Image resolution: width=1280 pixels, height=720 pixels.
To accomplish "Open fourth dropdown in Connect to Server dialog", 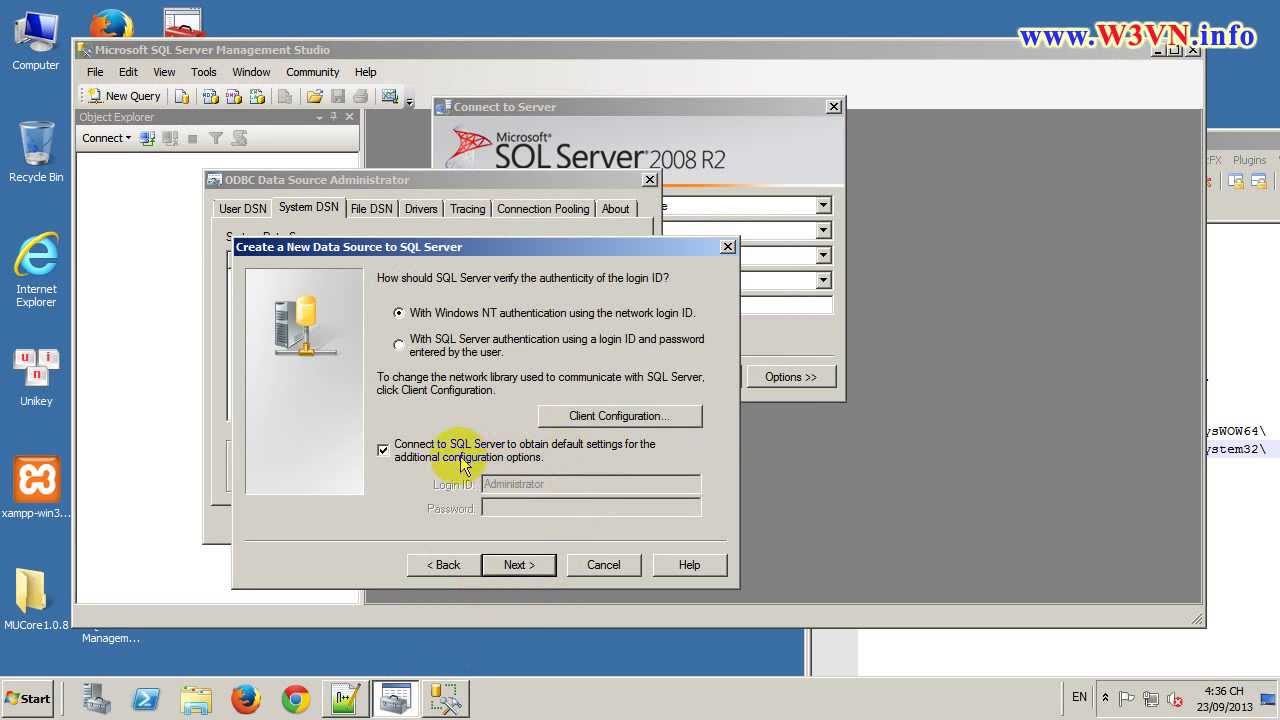I will coord(823,281).
